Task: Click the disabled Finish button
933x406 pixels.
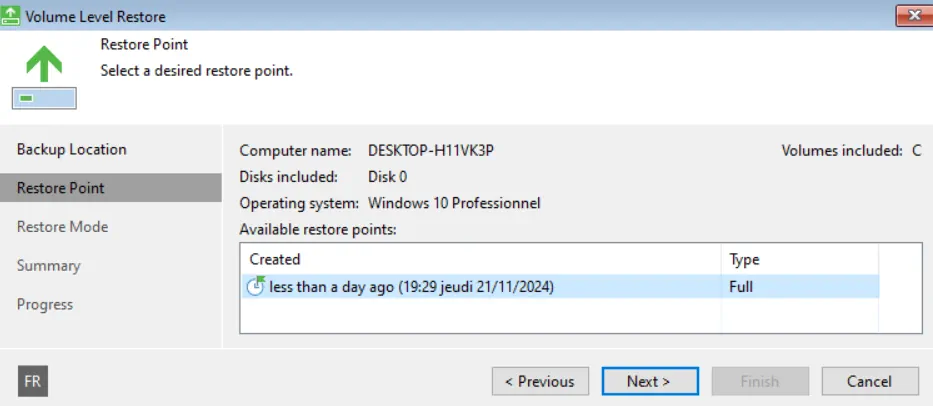Action: point(760,381)
